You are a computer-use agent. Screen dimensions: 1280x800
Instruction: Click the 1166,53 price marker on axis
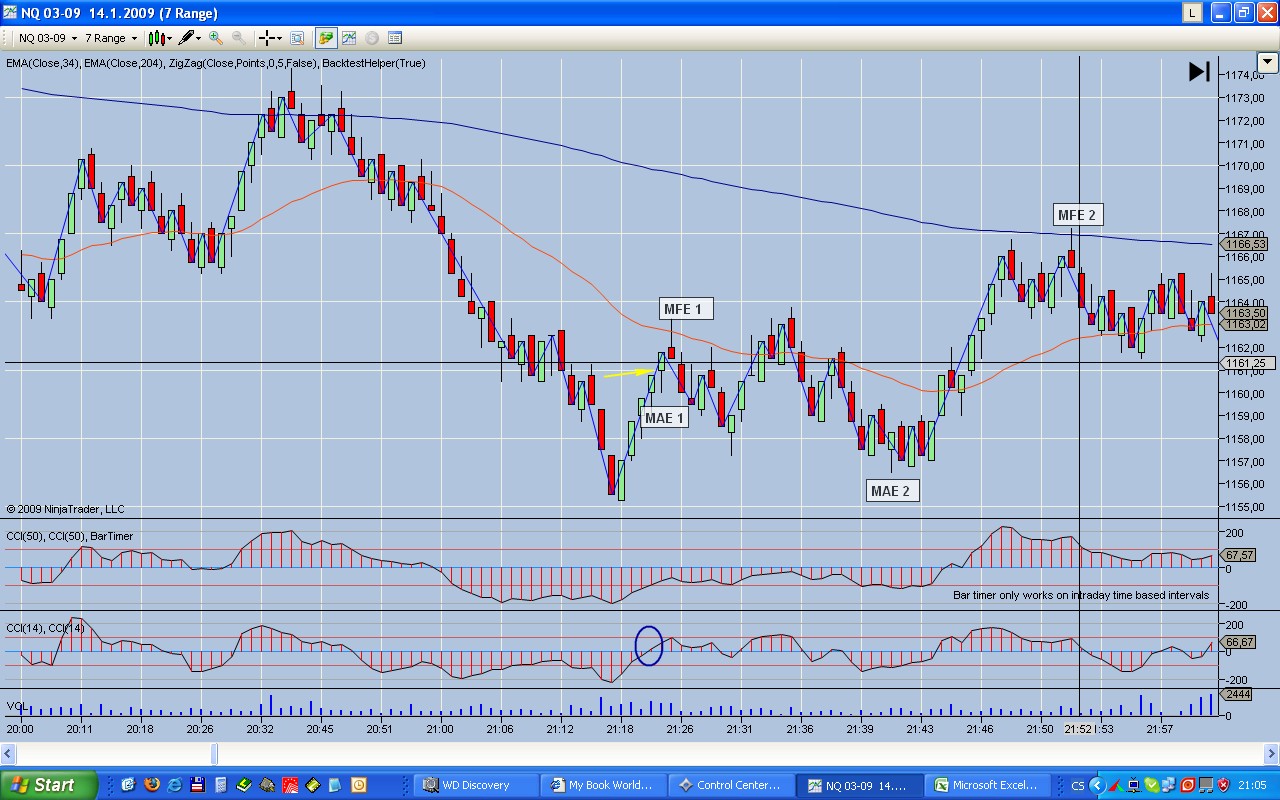click(1246, 244)
